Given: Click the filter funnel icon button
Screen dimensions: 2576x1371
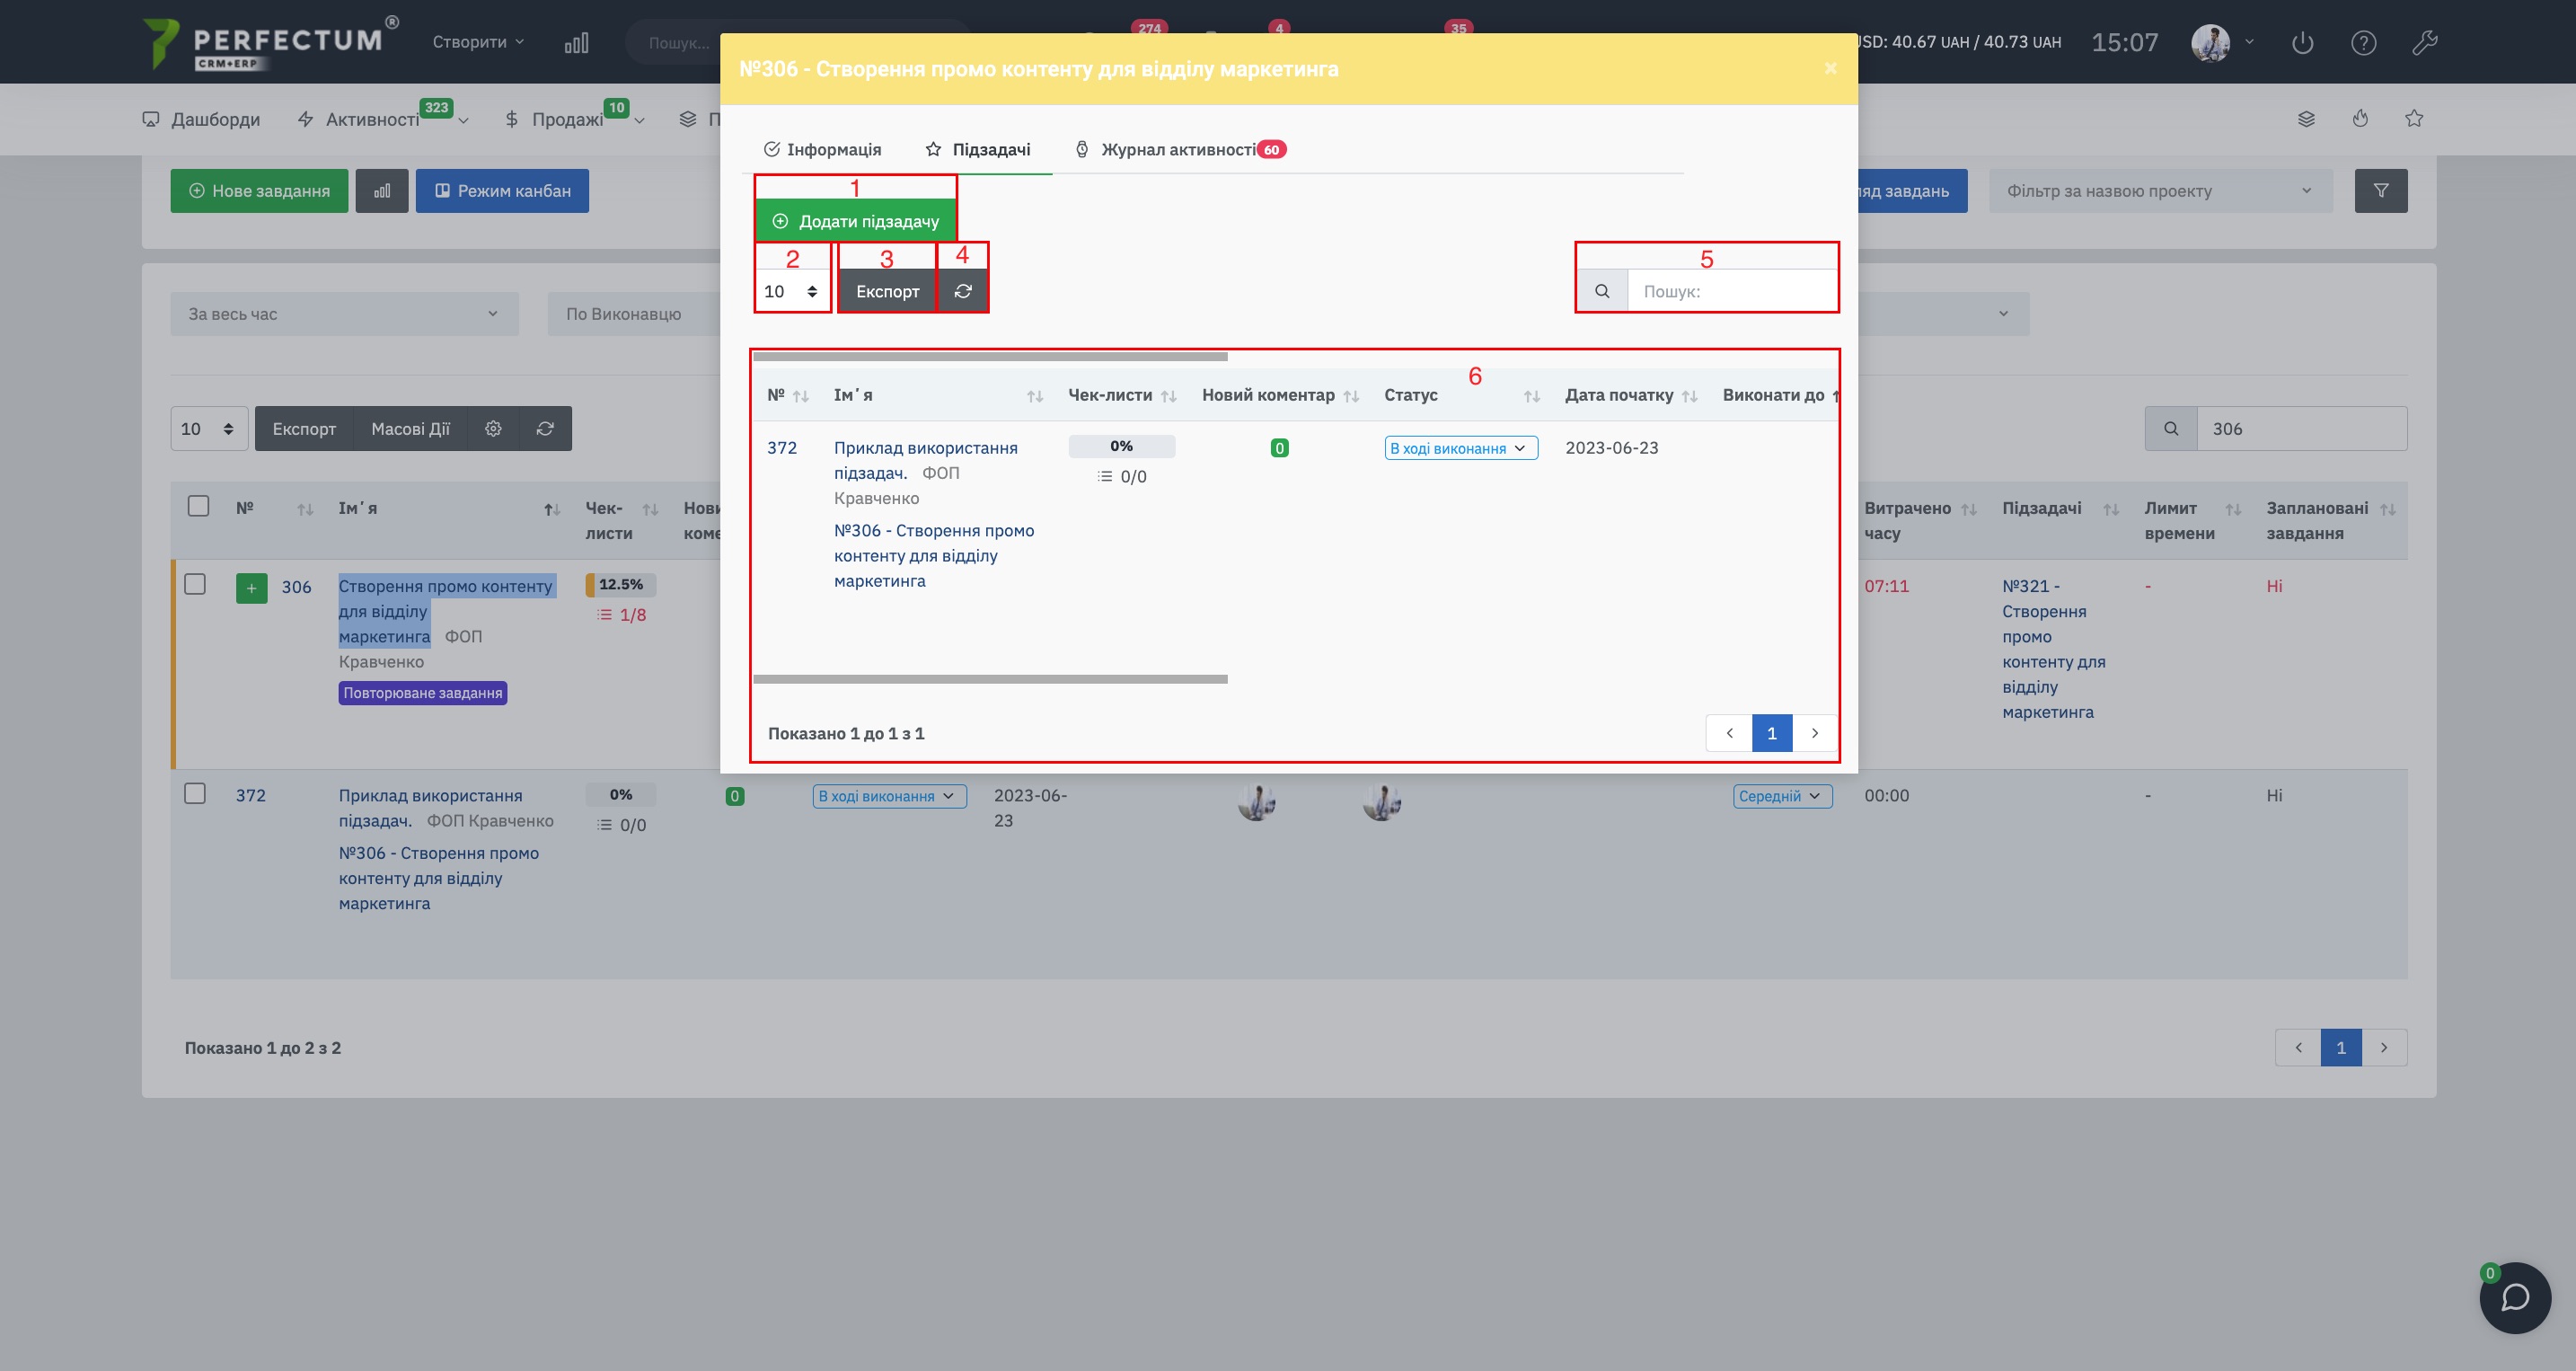Looking at the screenshot, I should (x=2380, y=191).
